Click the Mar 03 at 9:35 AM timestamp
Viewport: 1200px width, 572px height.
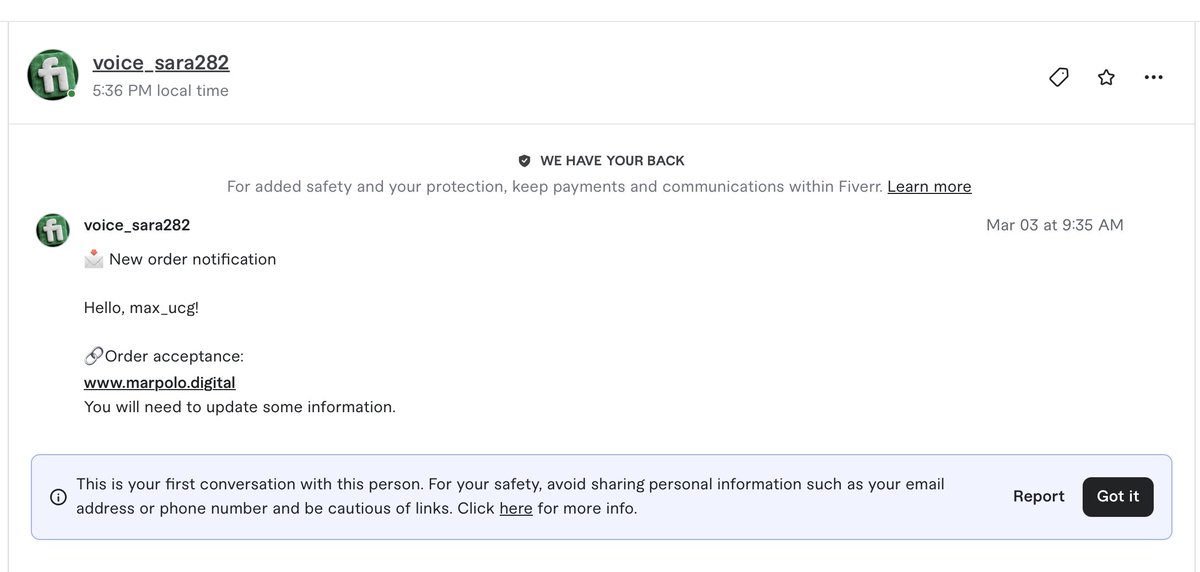point(1055,225)
